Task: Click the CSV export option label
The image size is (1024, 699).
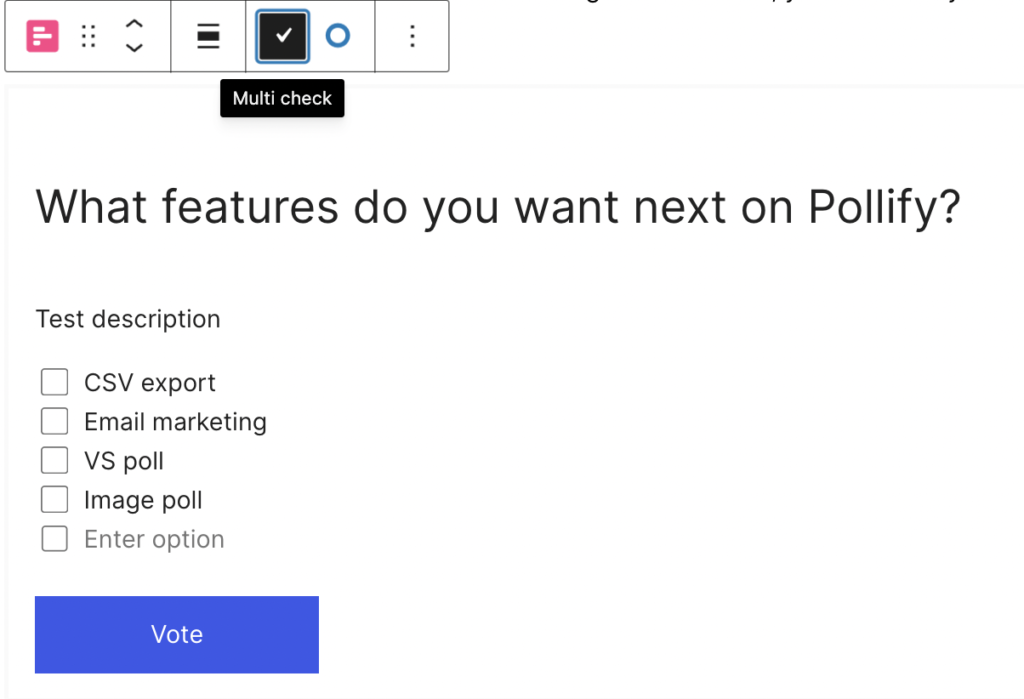Action: click(x=150, y=383)
